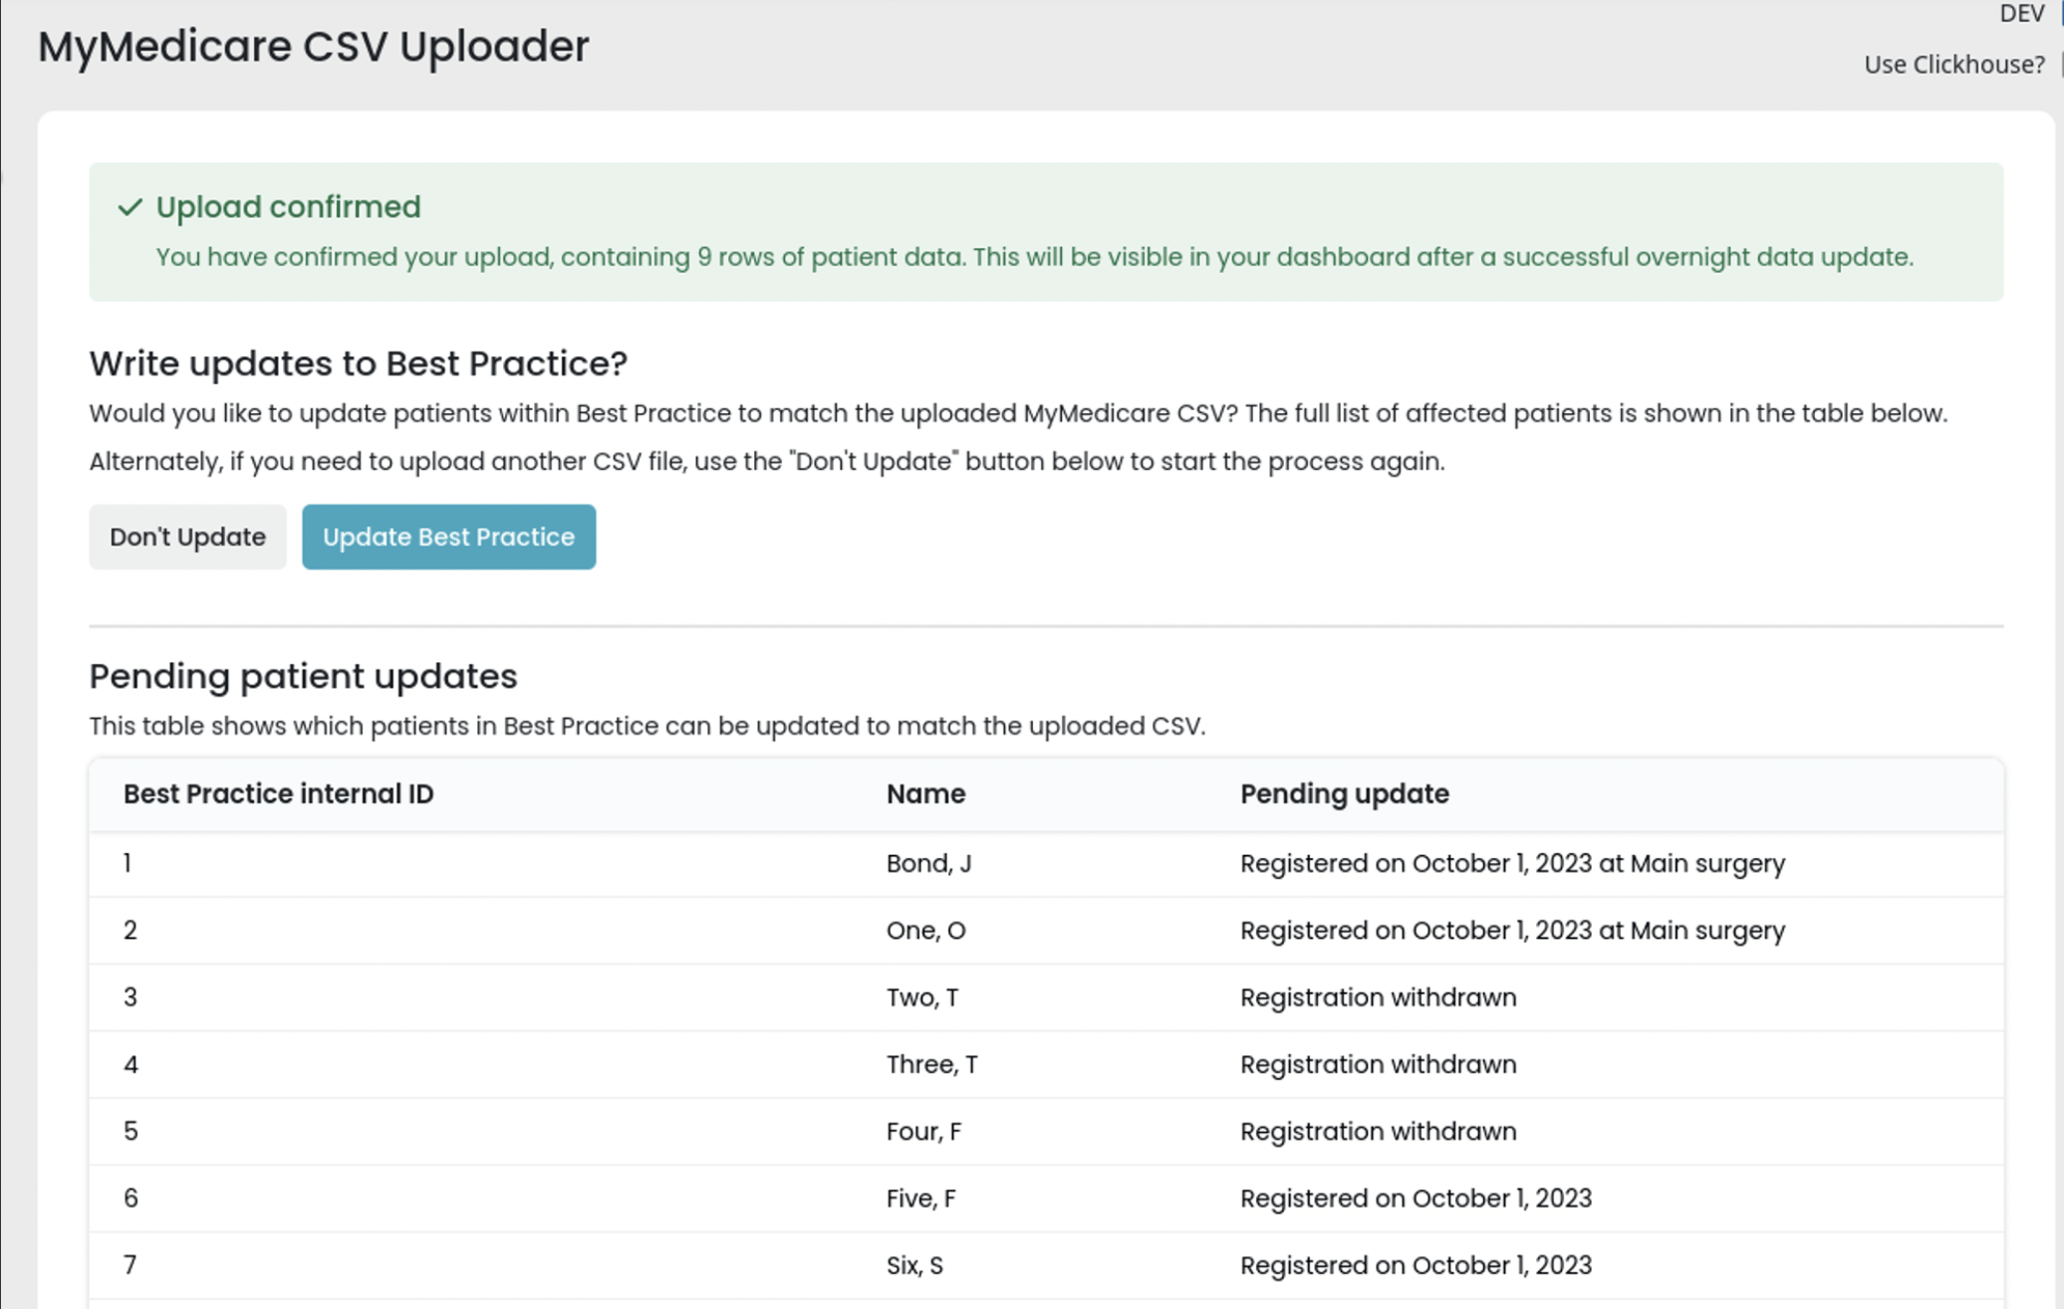Click the Pending patient updates heading
The height and width of the screenshot is (1309, 2064).
click(303, 676)
